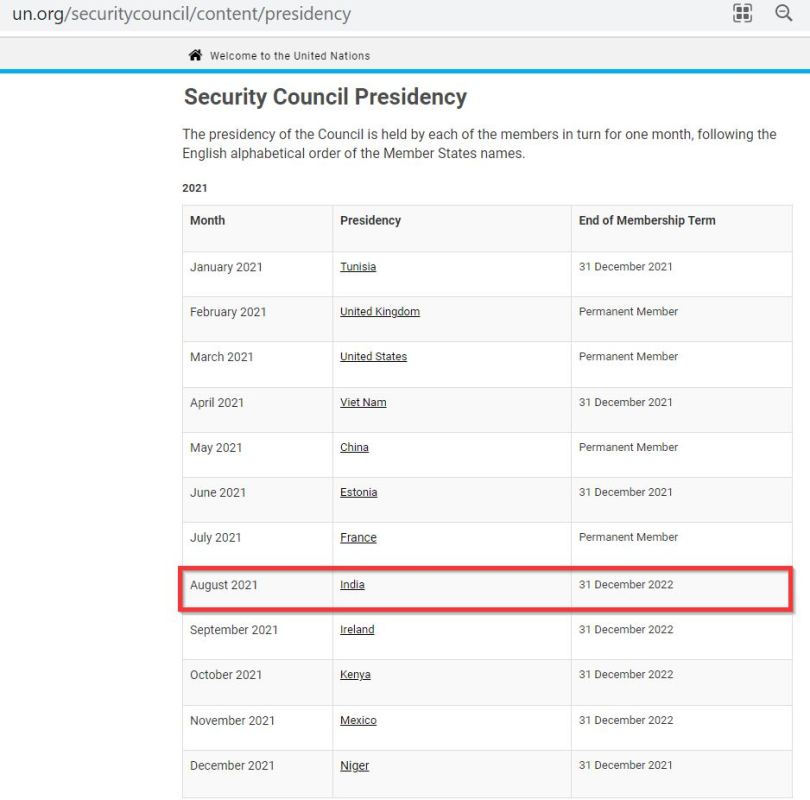The width and height of the screenshot is (810, 800).
Task: Click the home icon beside Welcome text
Action: point(194,56)
